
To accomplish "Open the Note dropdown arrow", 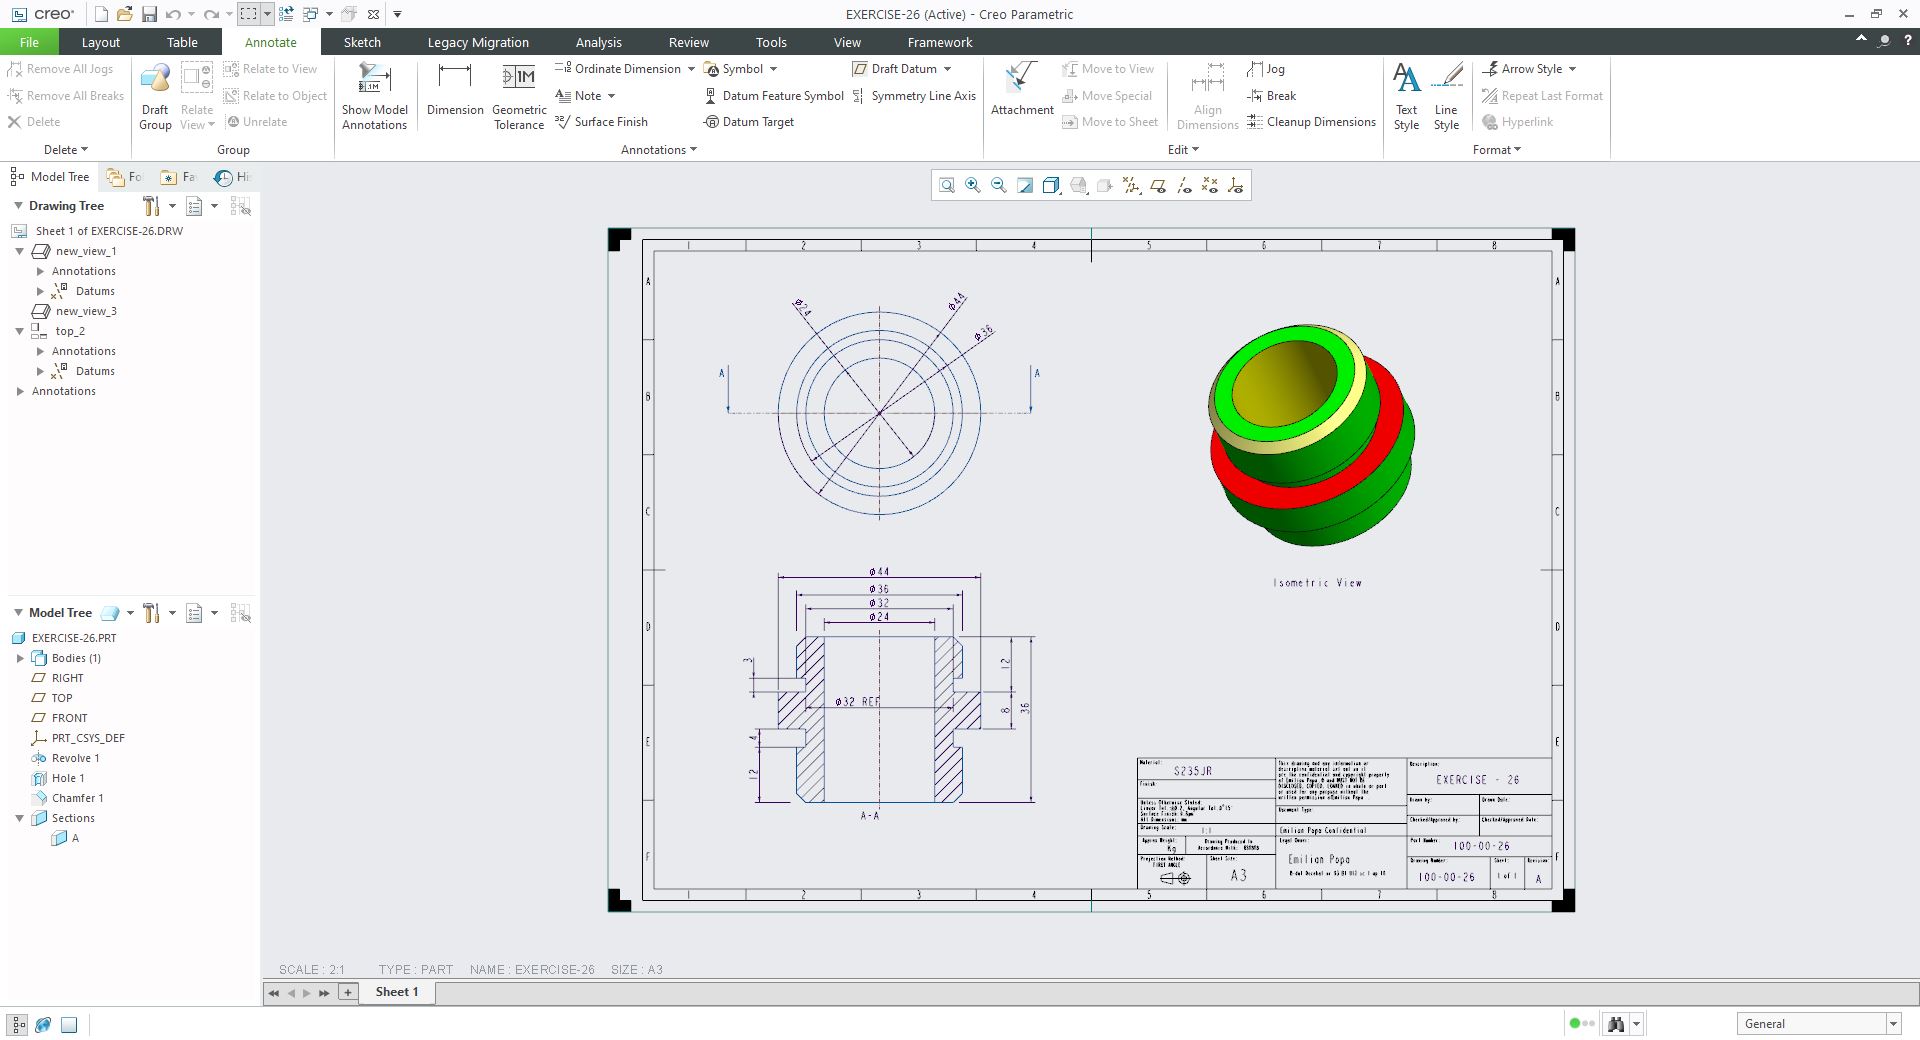I will 611,96.
